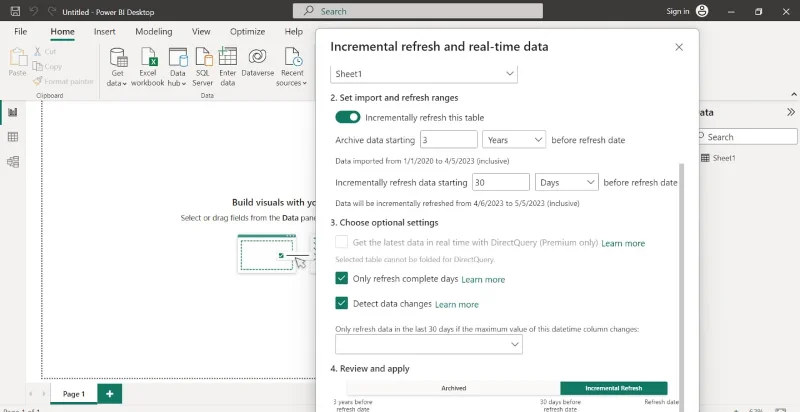This screenshot has height=412, width=800.
Task: Click the Archive data starting number field
Action: (449, 140)
